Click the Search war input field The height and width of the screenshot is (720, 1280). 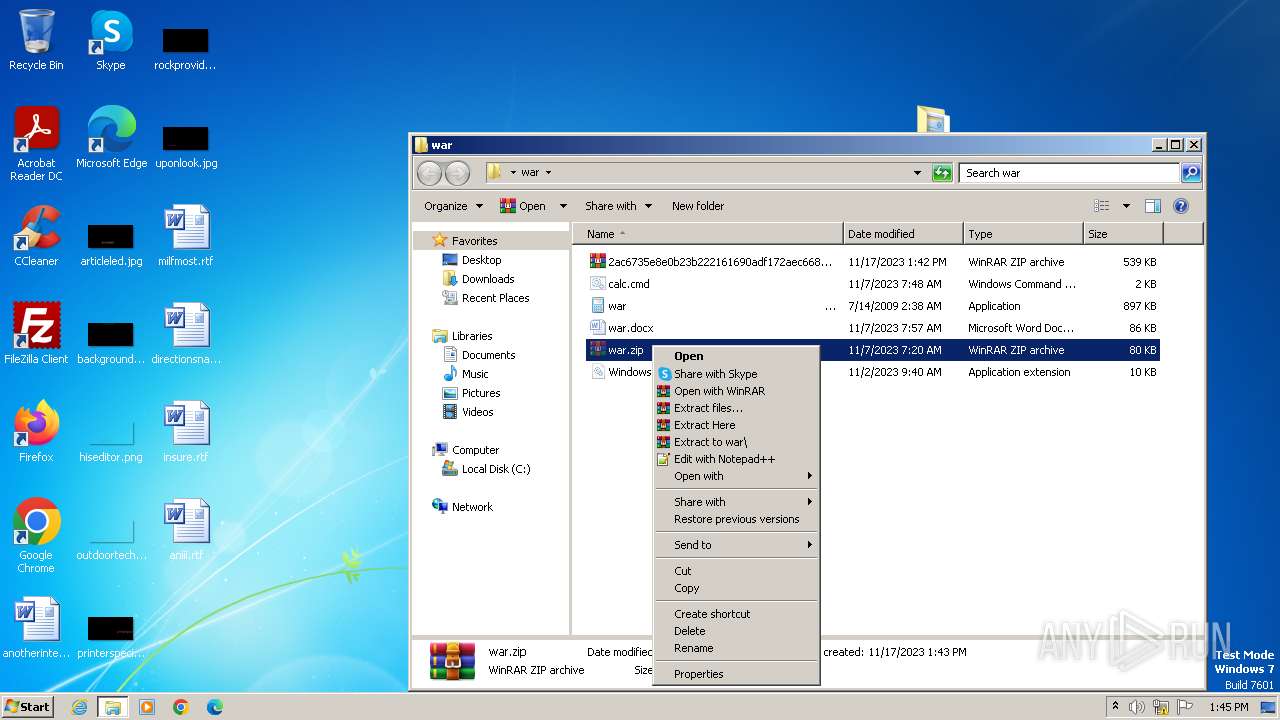click(1069, 173)
